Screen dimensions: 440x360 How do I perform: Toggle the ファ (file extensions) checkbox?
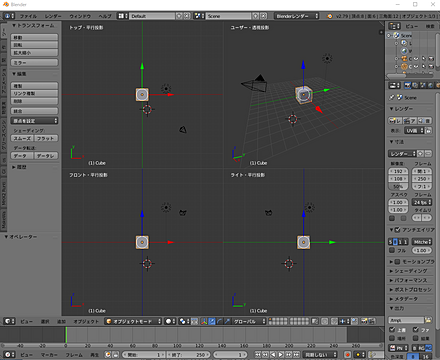click(416, 330)
